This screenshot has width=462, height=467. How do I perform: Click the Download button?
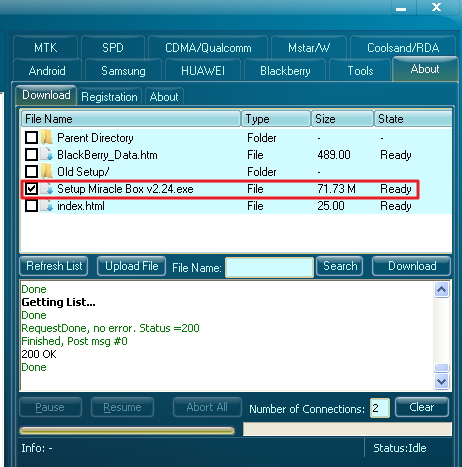412,266
